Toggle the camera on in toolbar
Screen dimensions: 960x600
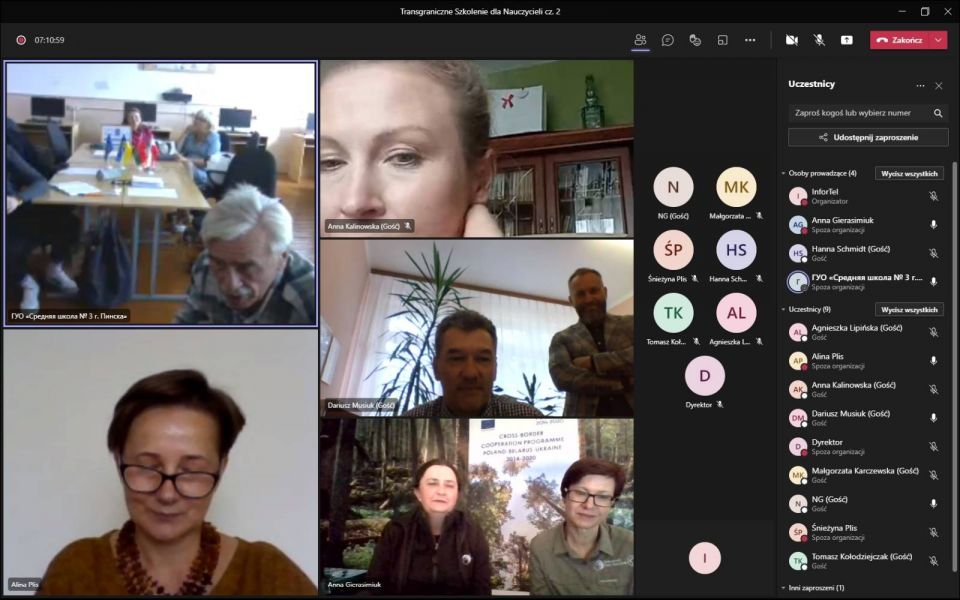click(791, 40)
